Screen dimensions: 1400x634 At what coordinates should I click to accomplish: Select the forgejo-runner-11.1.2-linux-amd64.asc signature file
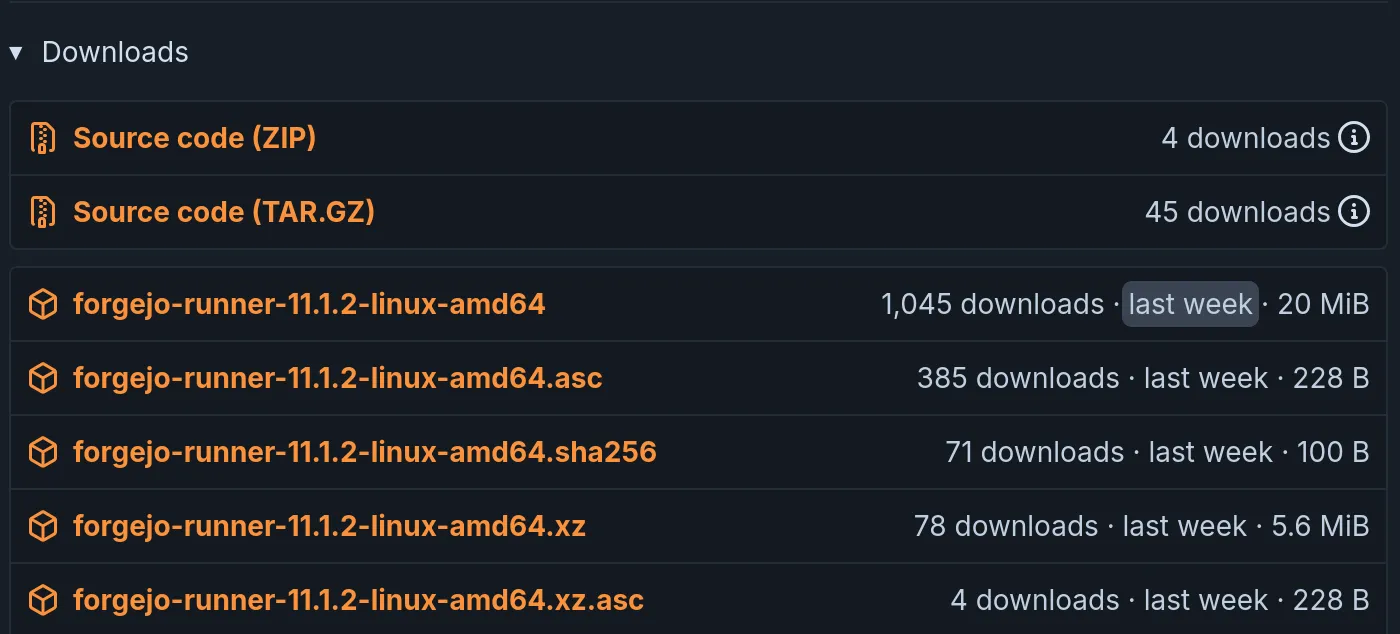pos(337,378)
